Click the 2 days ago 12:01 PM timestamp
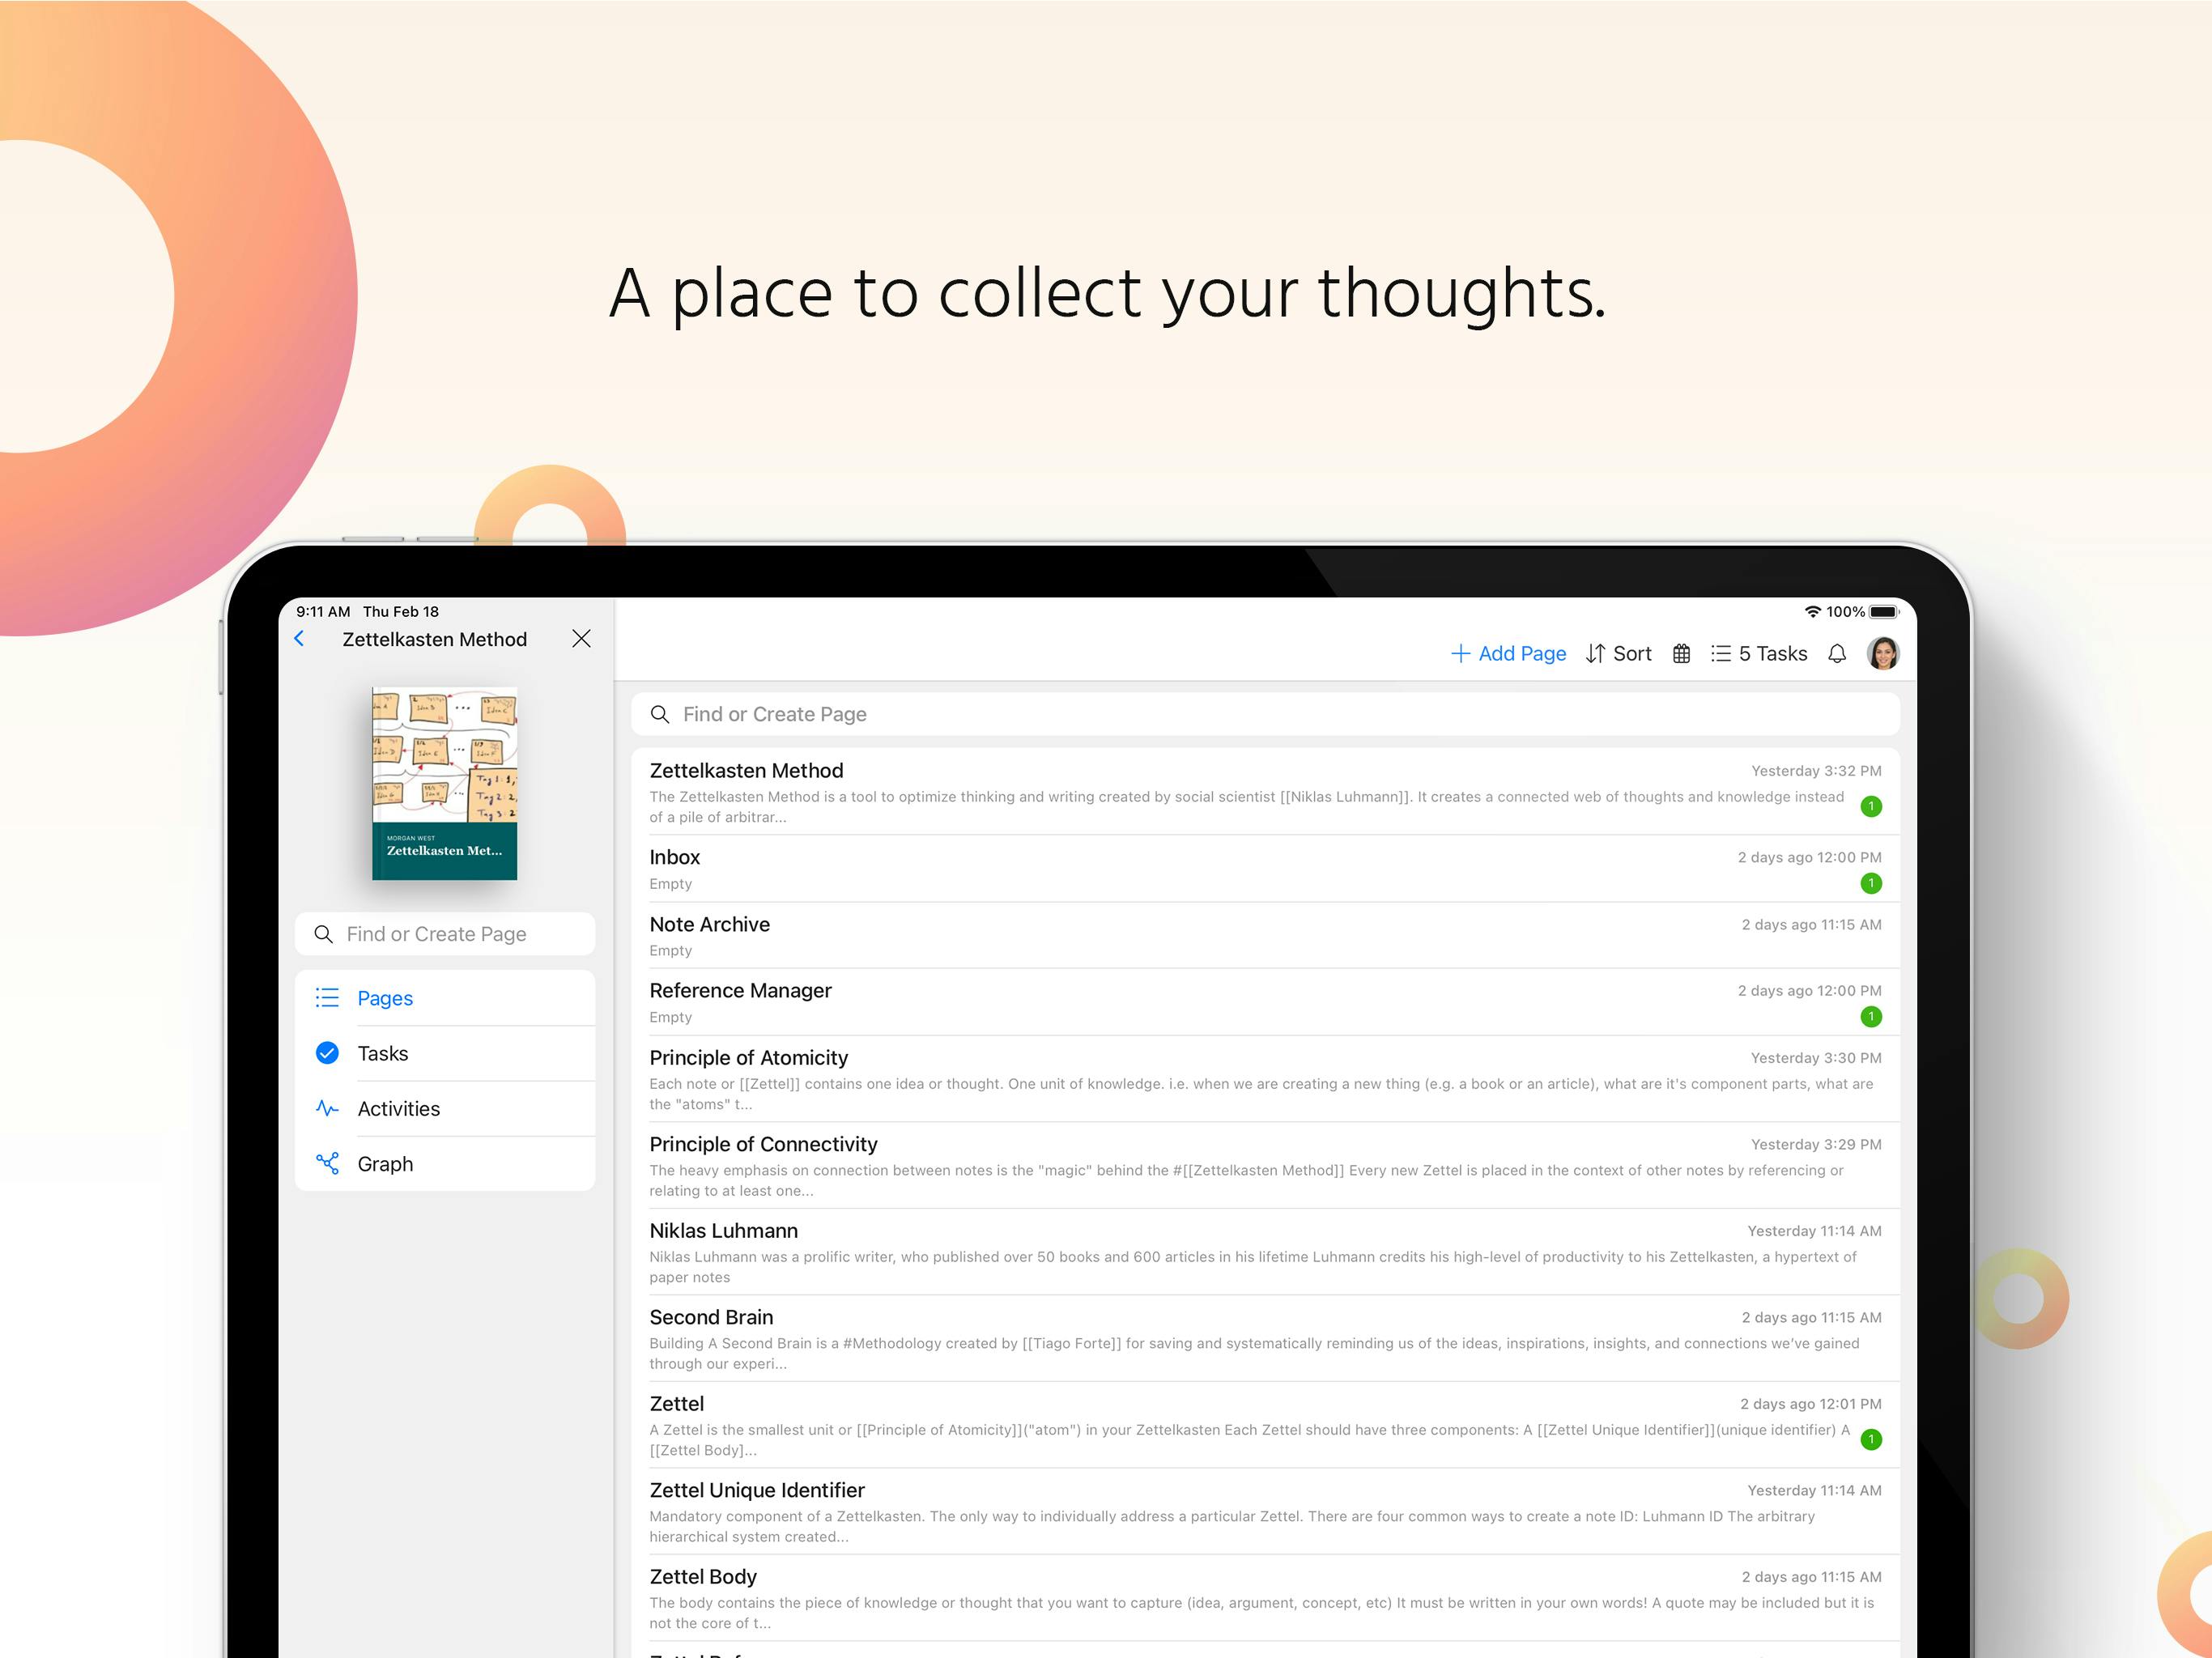The width and height of the screenshot is (2212, 1658). click(1811, 1404)
